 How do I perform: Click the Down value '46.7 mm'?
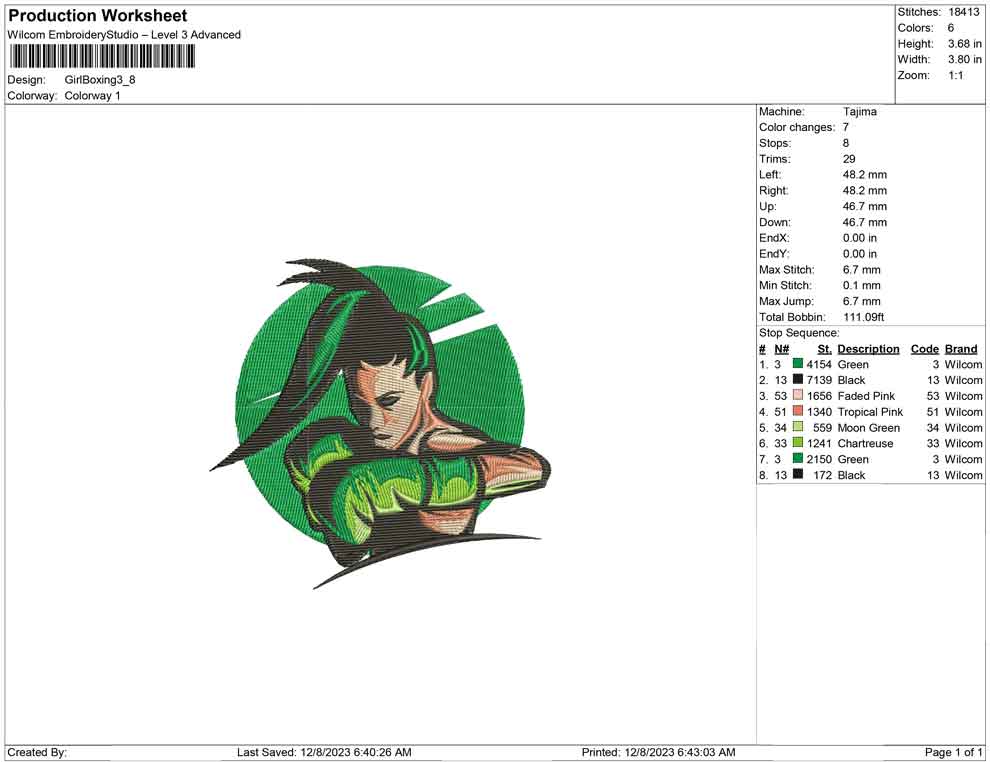[865, 222]
